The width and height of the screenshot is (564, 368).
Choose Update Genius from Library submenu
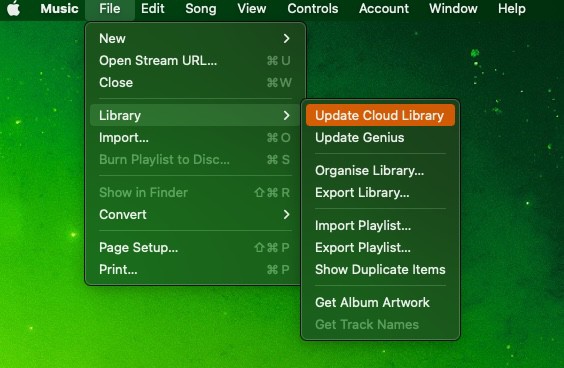(x=380, y=137)
